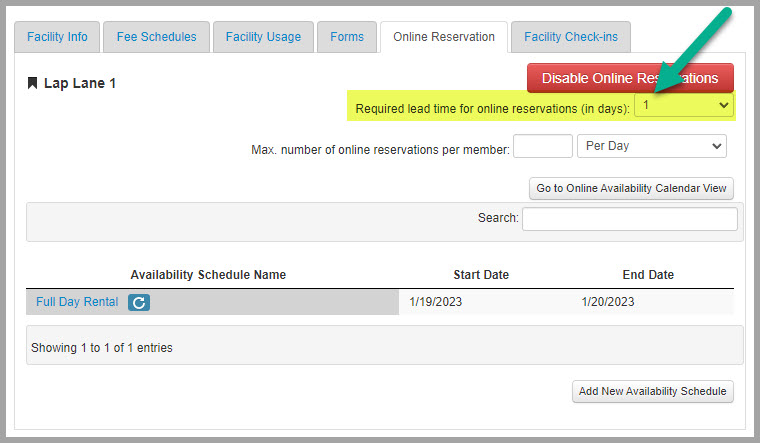Focus the Search text box
Viewport: 760px width, 443px height.
[629, 218]
